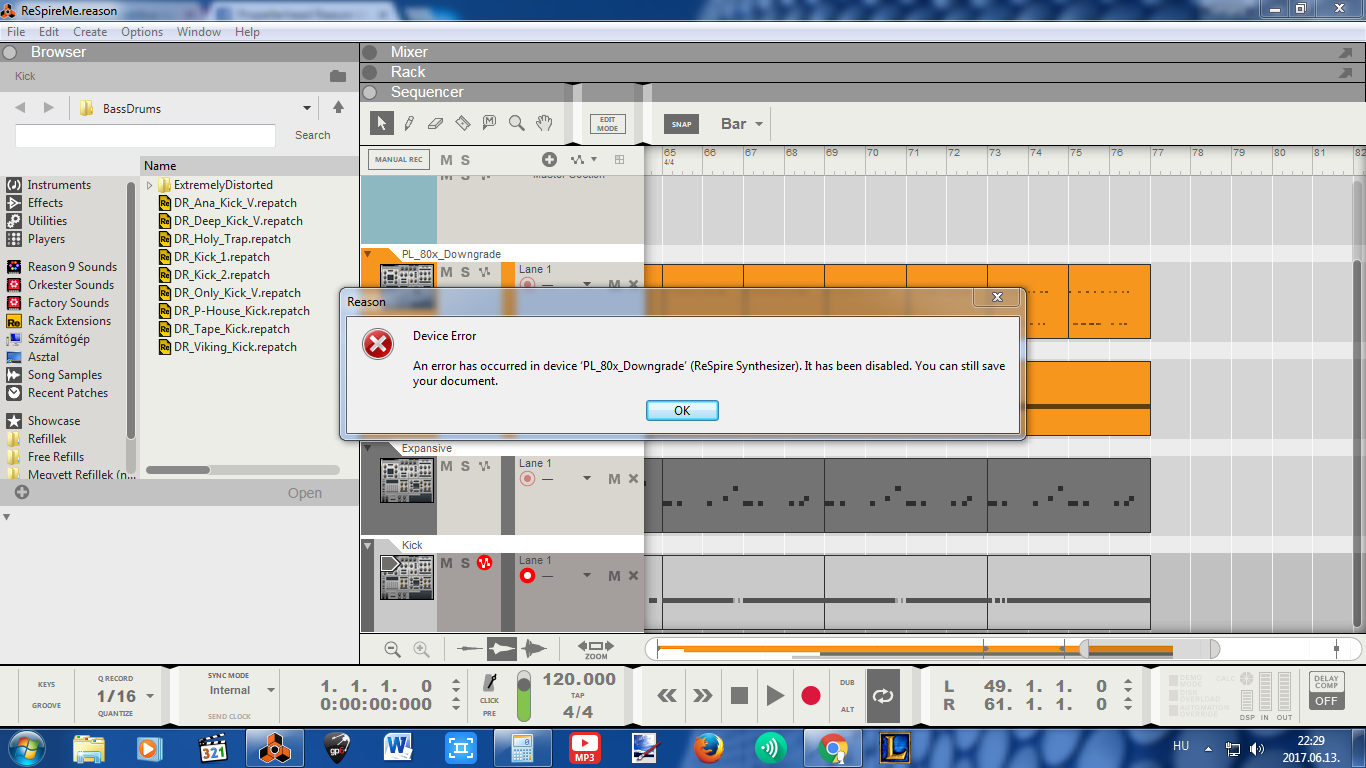Mute Lane 1 of the Kick track
This screenshot has height=768, width=1366.
click(x=614, y=576)
